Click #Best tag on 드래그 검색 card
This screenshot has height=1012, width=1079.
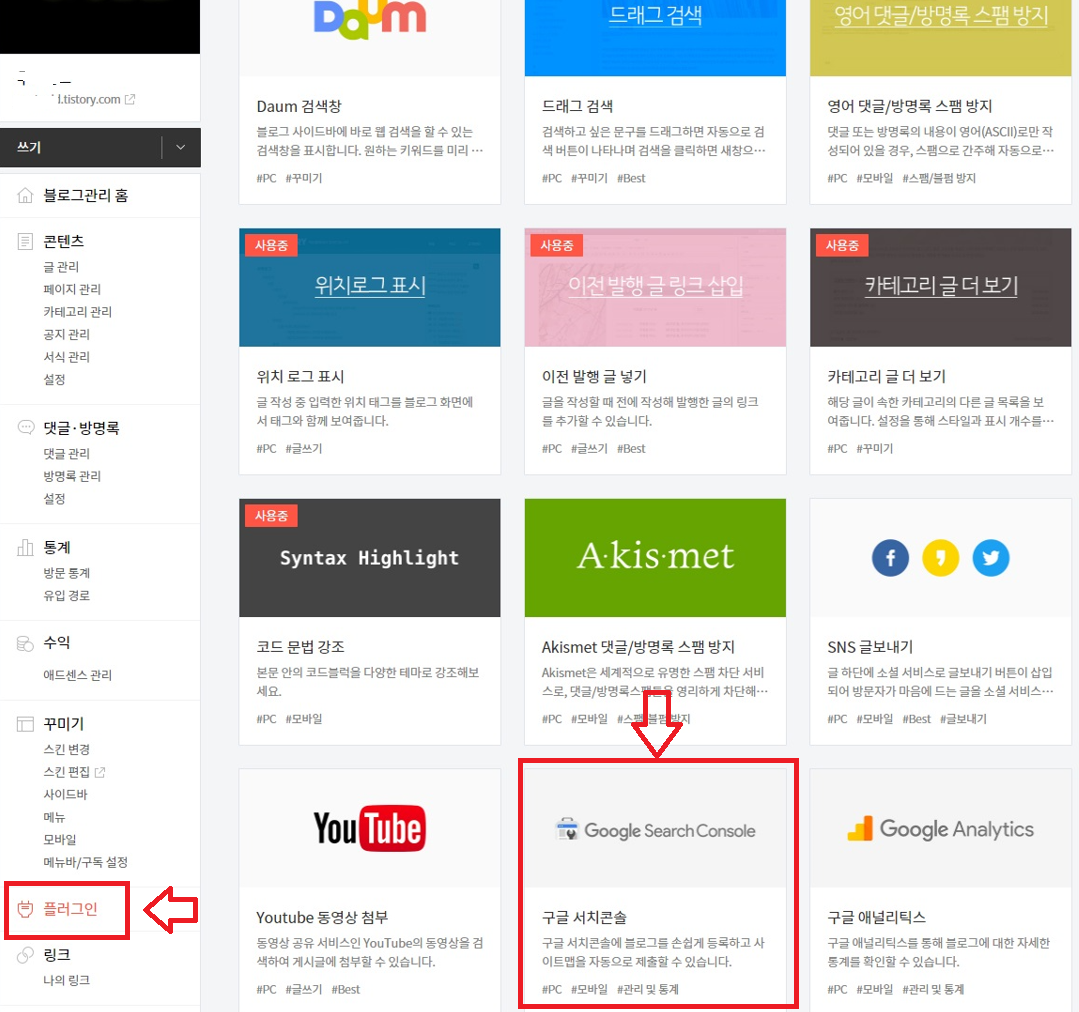(x=631, y=178)
